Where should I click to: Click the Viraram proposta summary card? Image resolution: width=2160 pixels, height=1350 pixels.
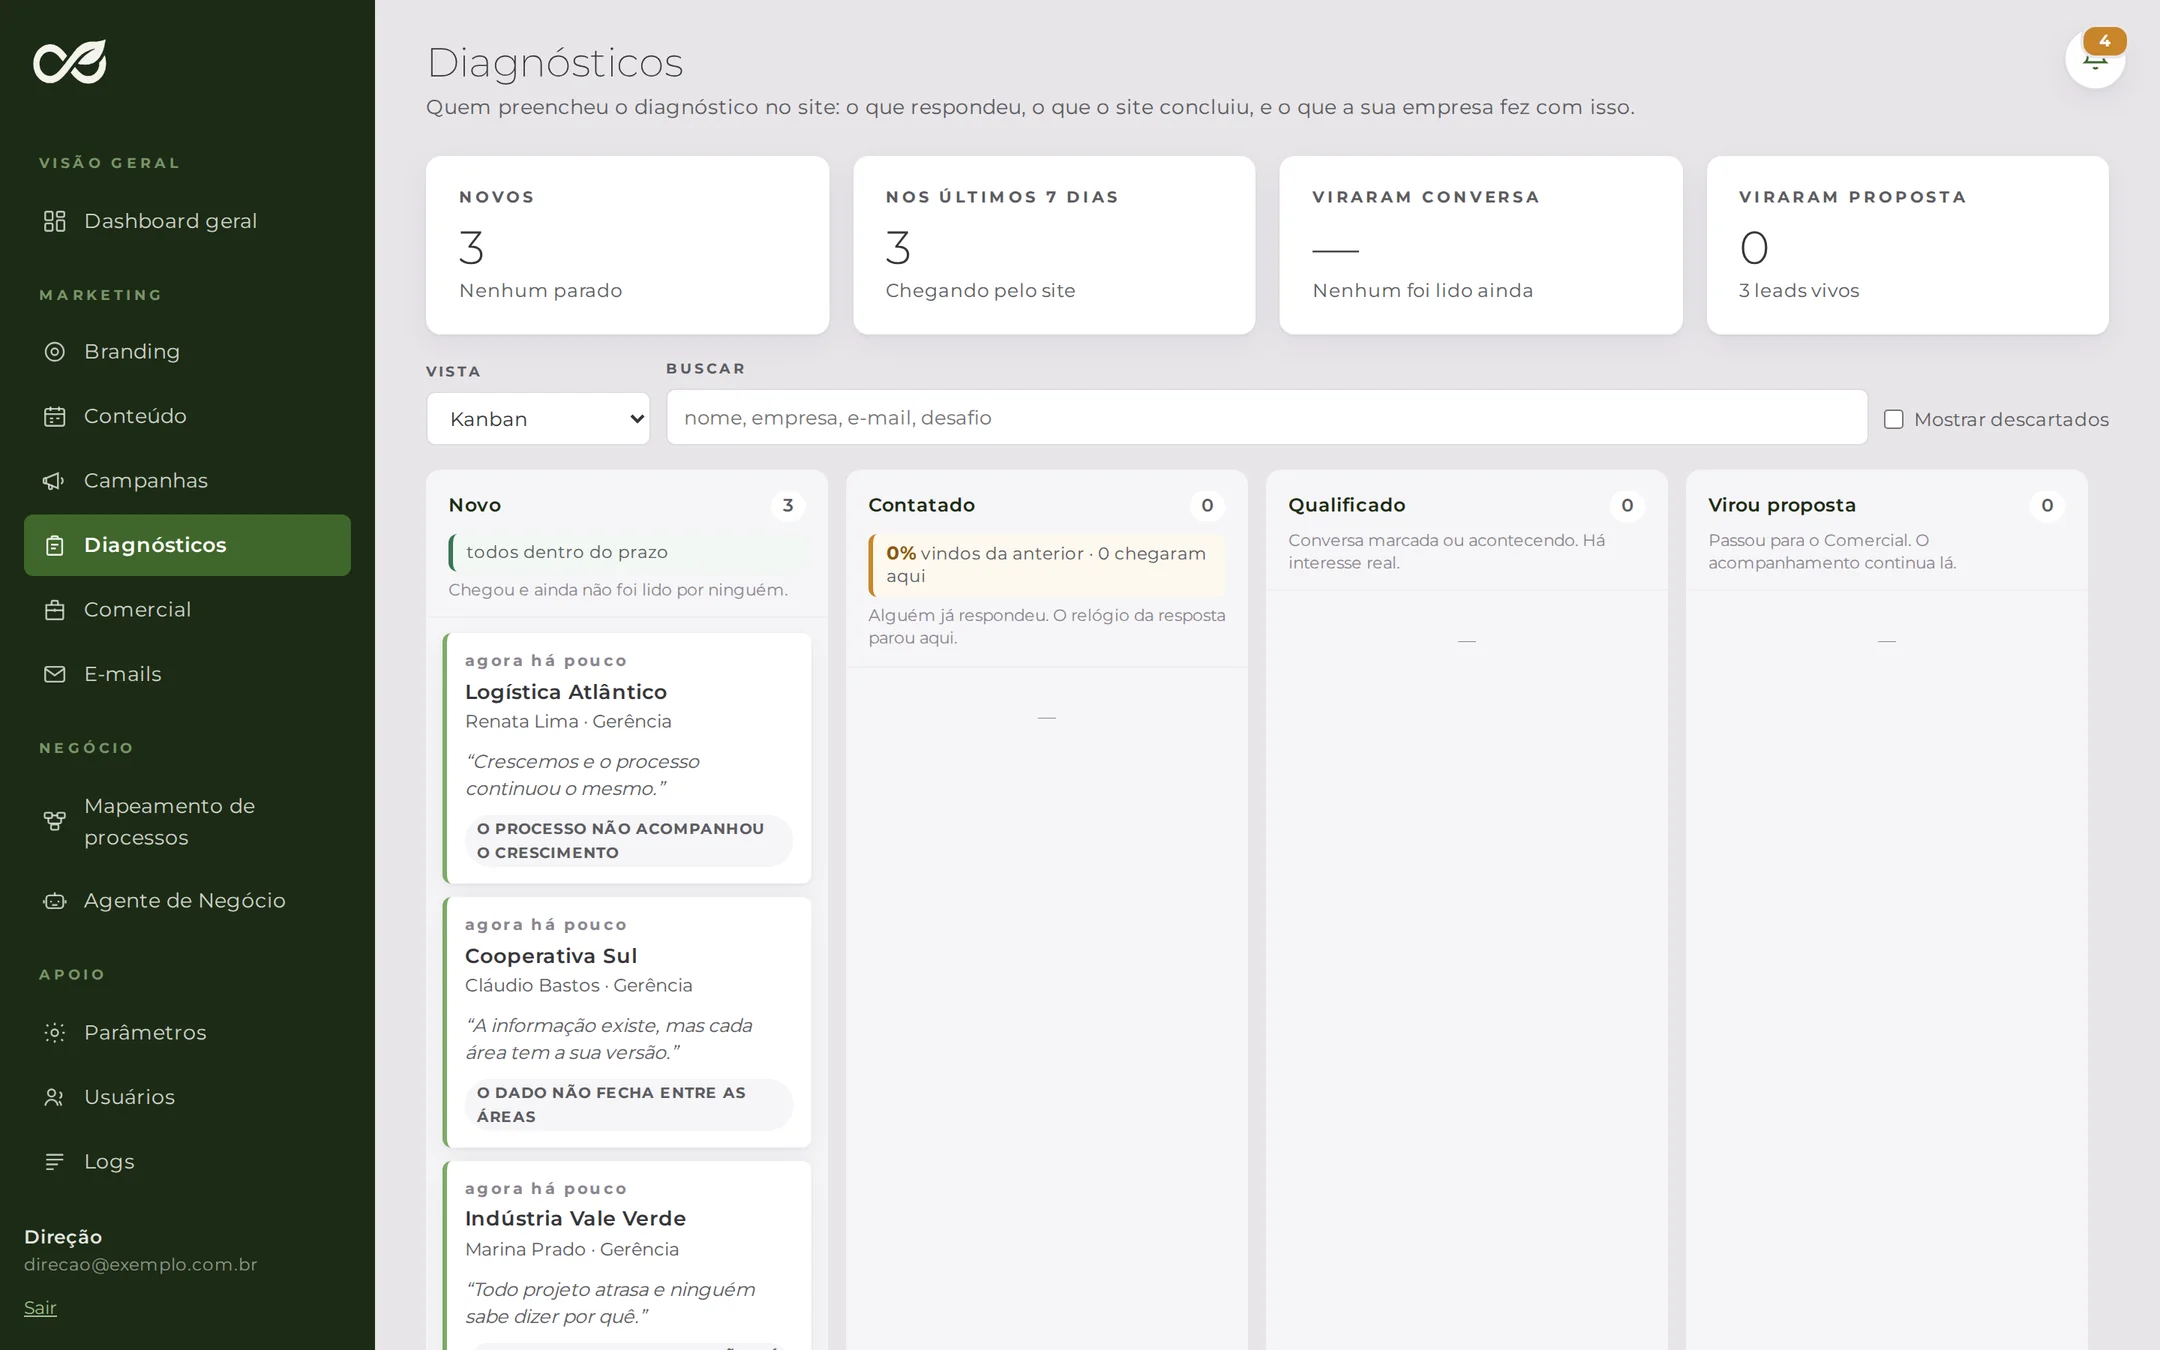pyautogui.click(x=1908, y=245)
